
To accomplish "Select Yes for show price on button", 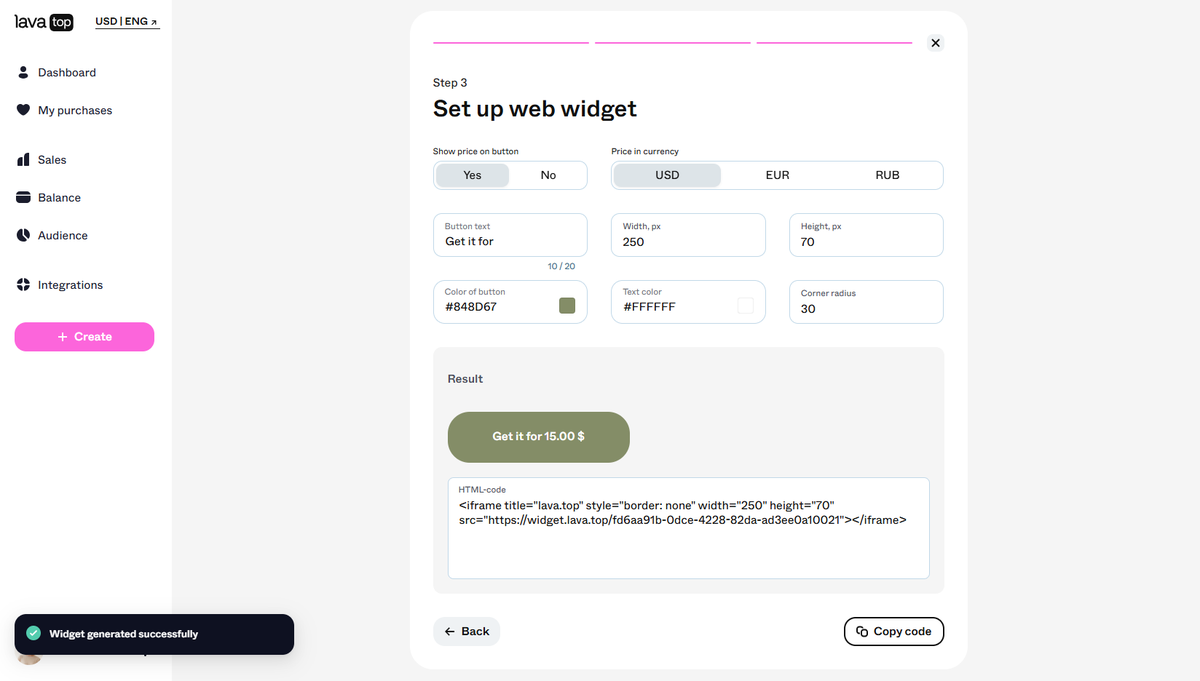I will [473, 175].
